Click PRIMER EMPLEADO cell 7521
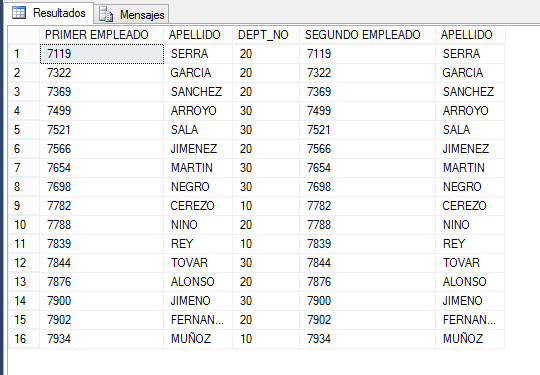 pyautogui.click(x=102, y=130)
